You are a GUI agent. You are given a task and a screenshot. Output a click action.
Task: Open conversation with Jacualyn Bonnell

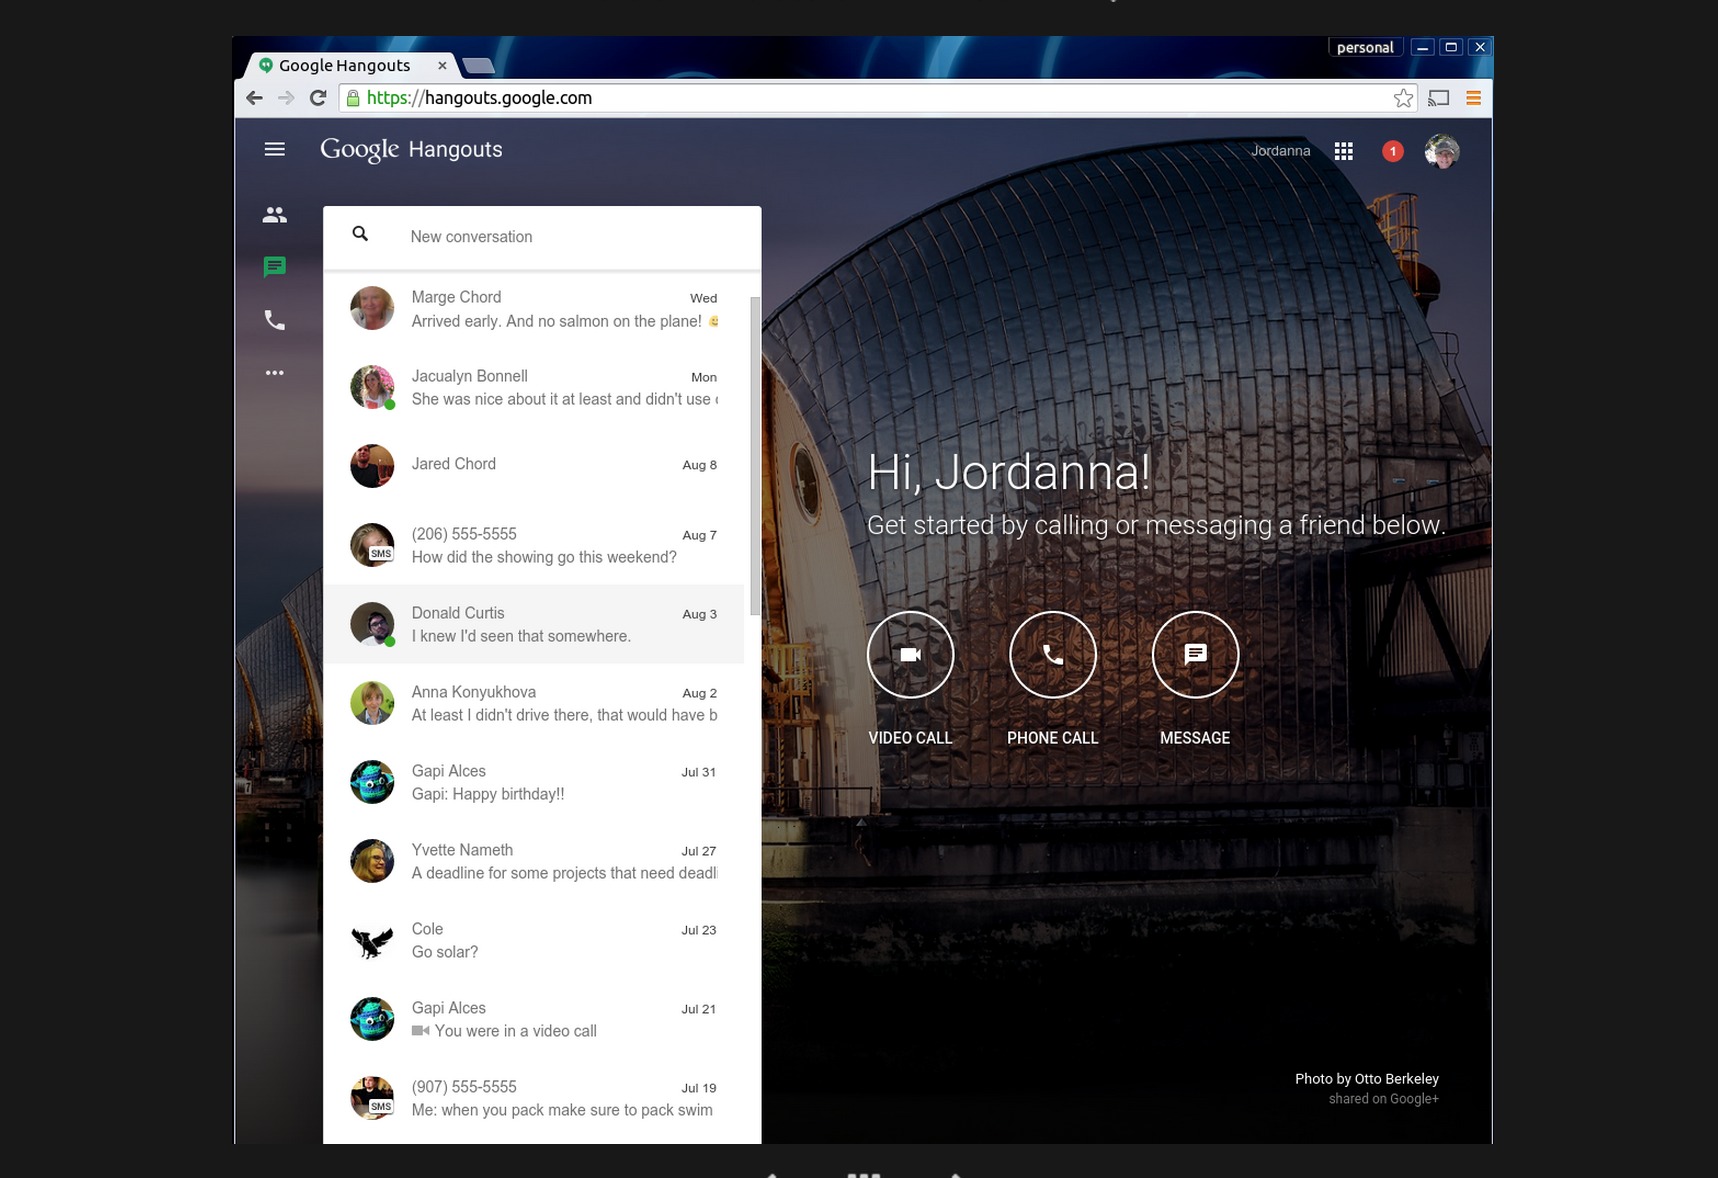534,388
